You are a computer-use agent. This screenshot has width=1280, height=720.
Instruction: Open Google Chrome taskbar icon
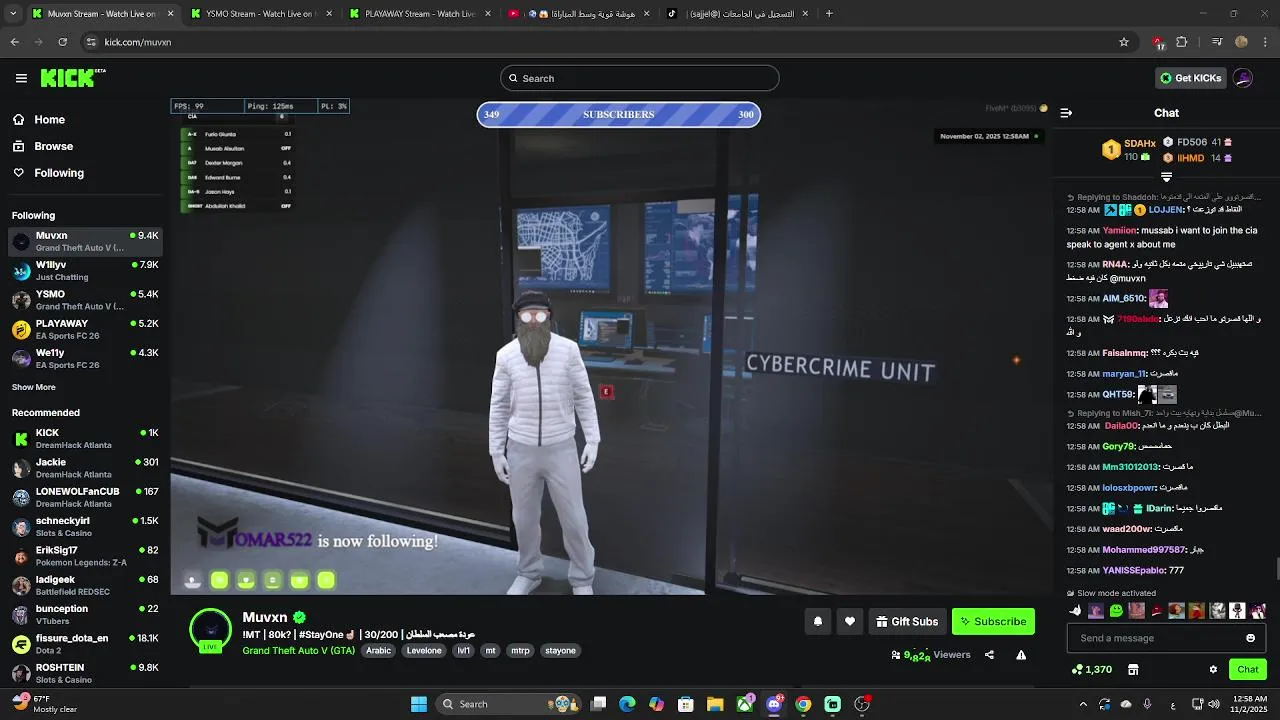803,704
